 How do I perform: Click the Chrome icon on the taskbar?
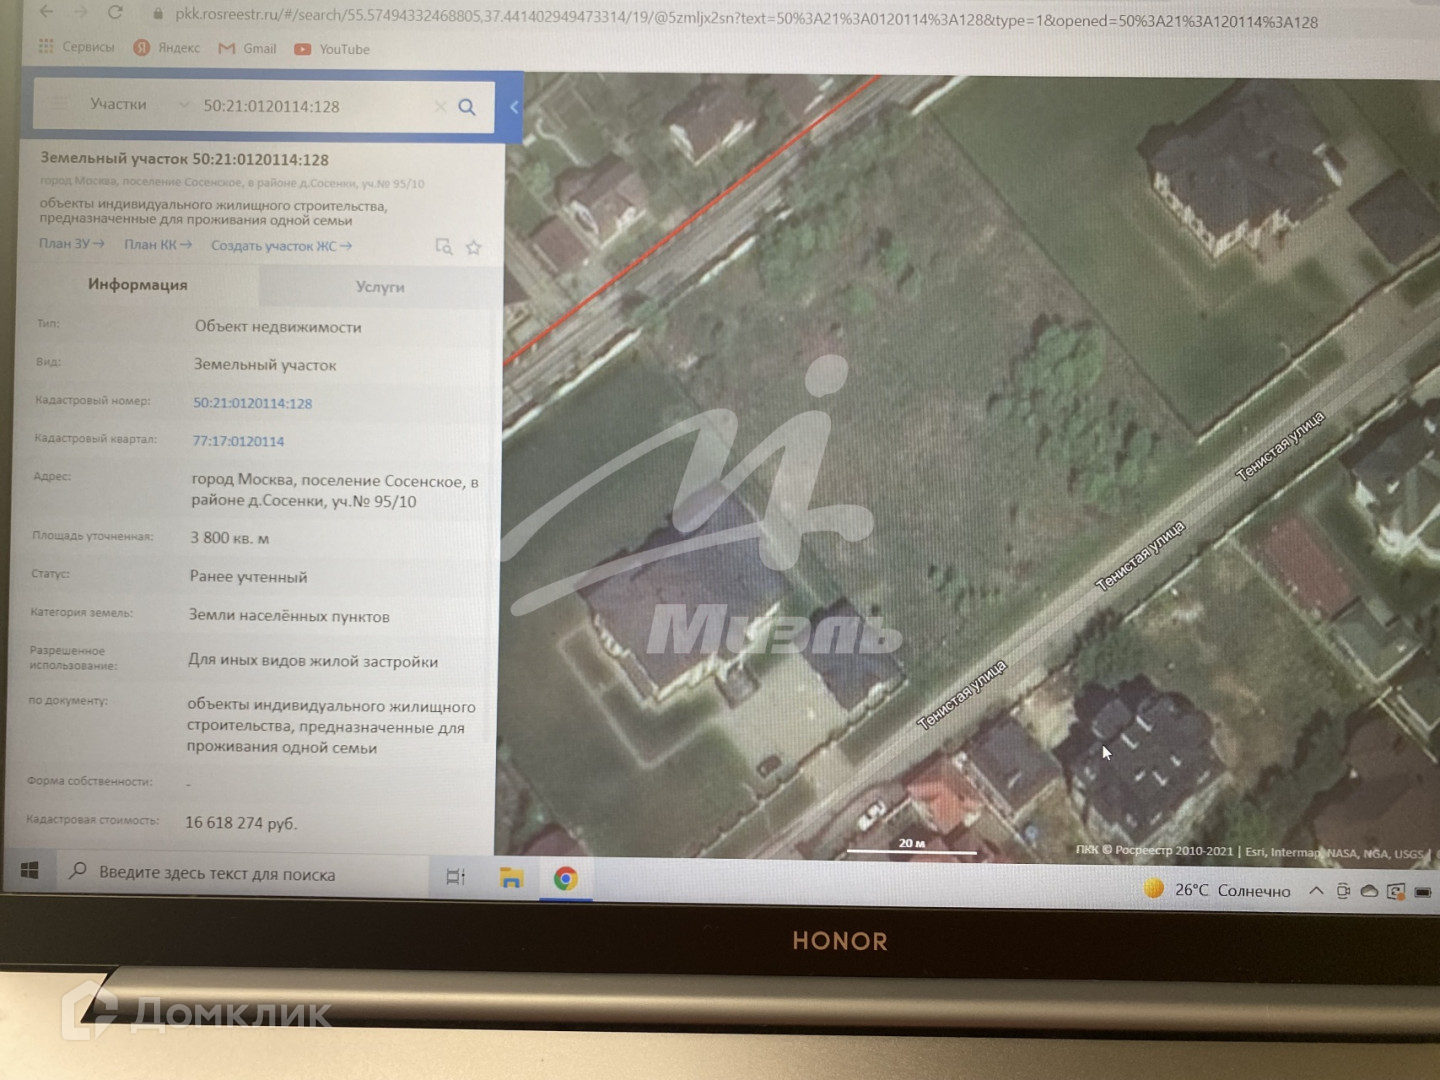pos(566,879)
